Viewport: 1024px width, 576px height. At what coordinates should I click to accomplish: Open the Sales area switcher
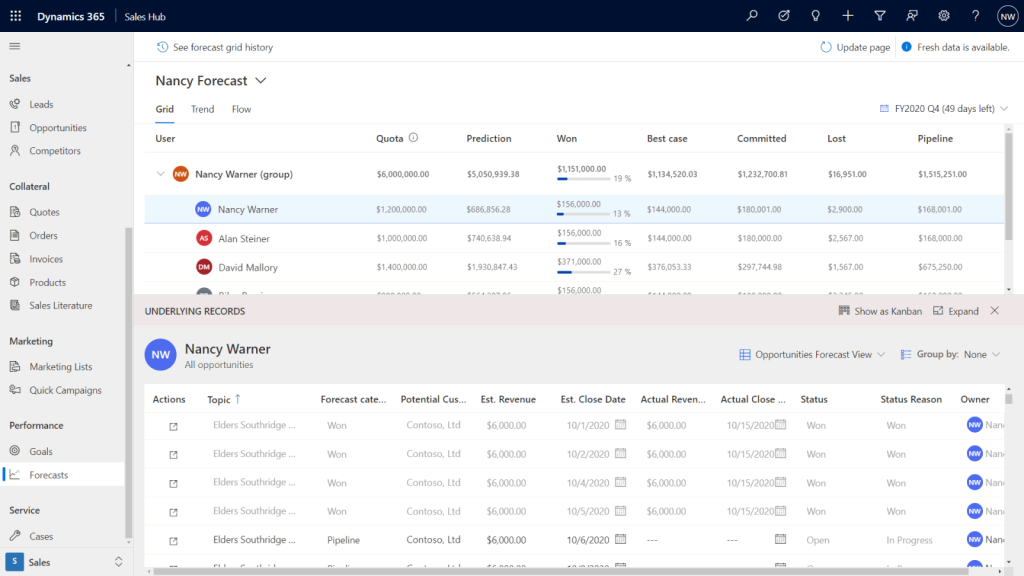[64, 562]
